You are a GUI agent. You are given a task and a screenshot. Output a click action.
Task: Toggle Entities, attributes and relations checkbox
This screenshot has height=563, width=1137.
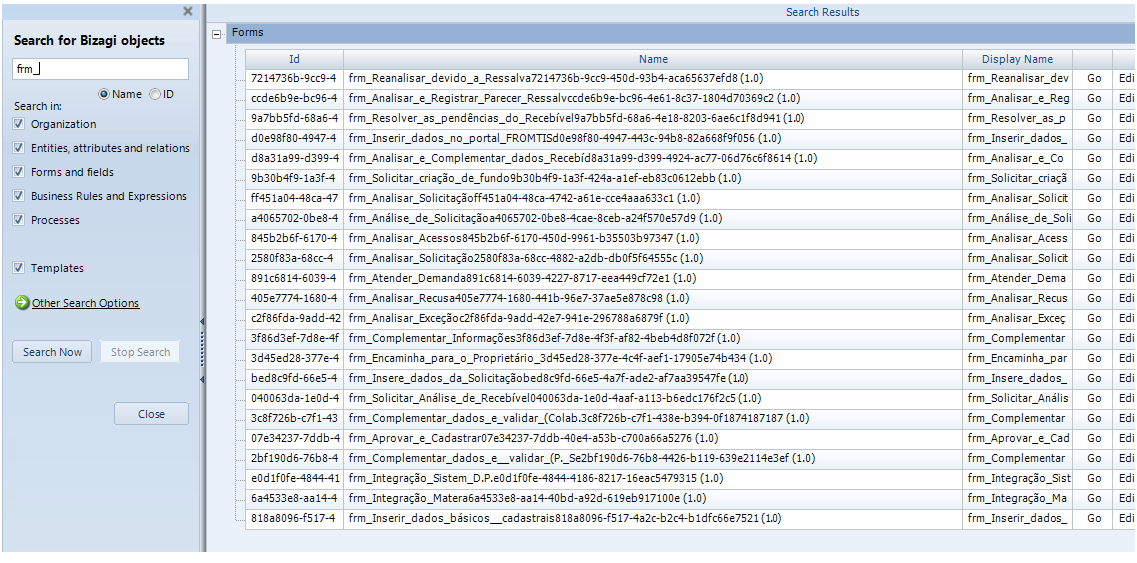click(x=19, y=148)
